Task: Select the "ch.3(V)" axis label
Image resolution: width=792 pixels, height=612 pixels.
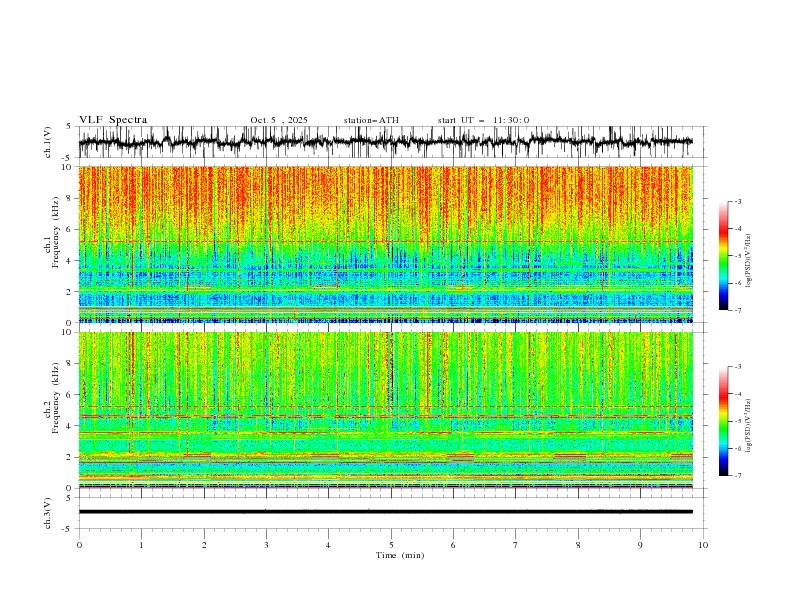Action: (48, 513)
